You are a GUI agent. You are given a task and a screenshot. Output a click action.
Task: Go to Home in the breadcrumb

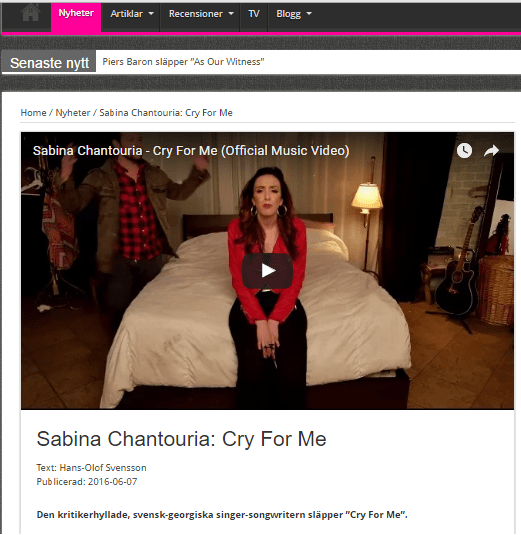point(33,113)
